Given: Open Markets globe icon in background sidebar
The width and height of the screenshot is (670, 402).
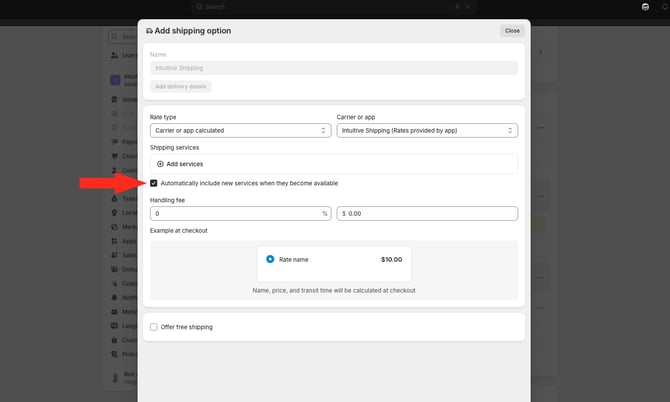Looking at the screenshot, I should [x=115, y=227].
